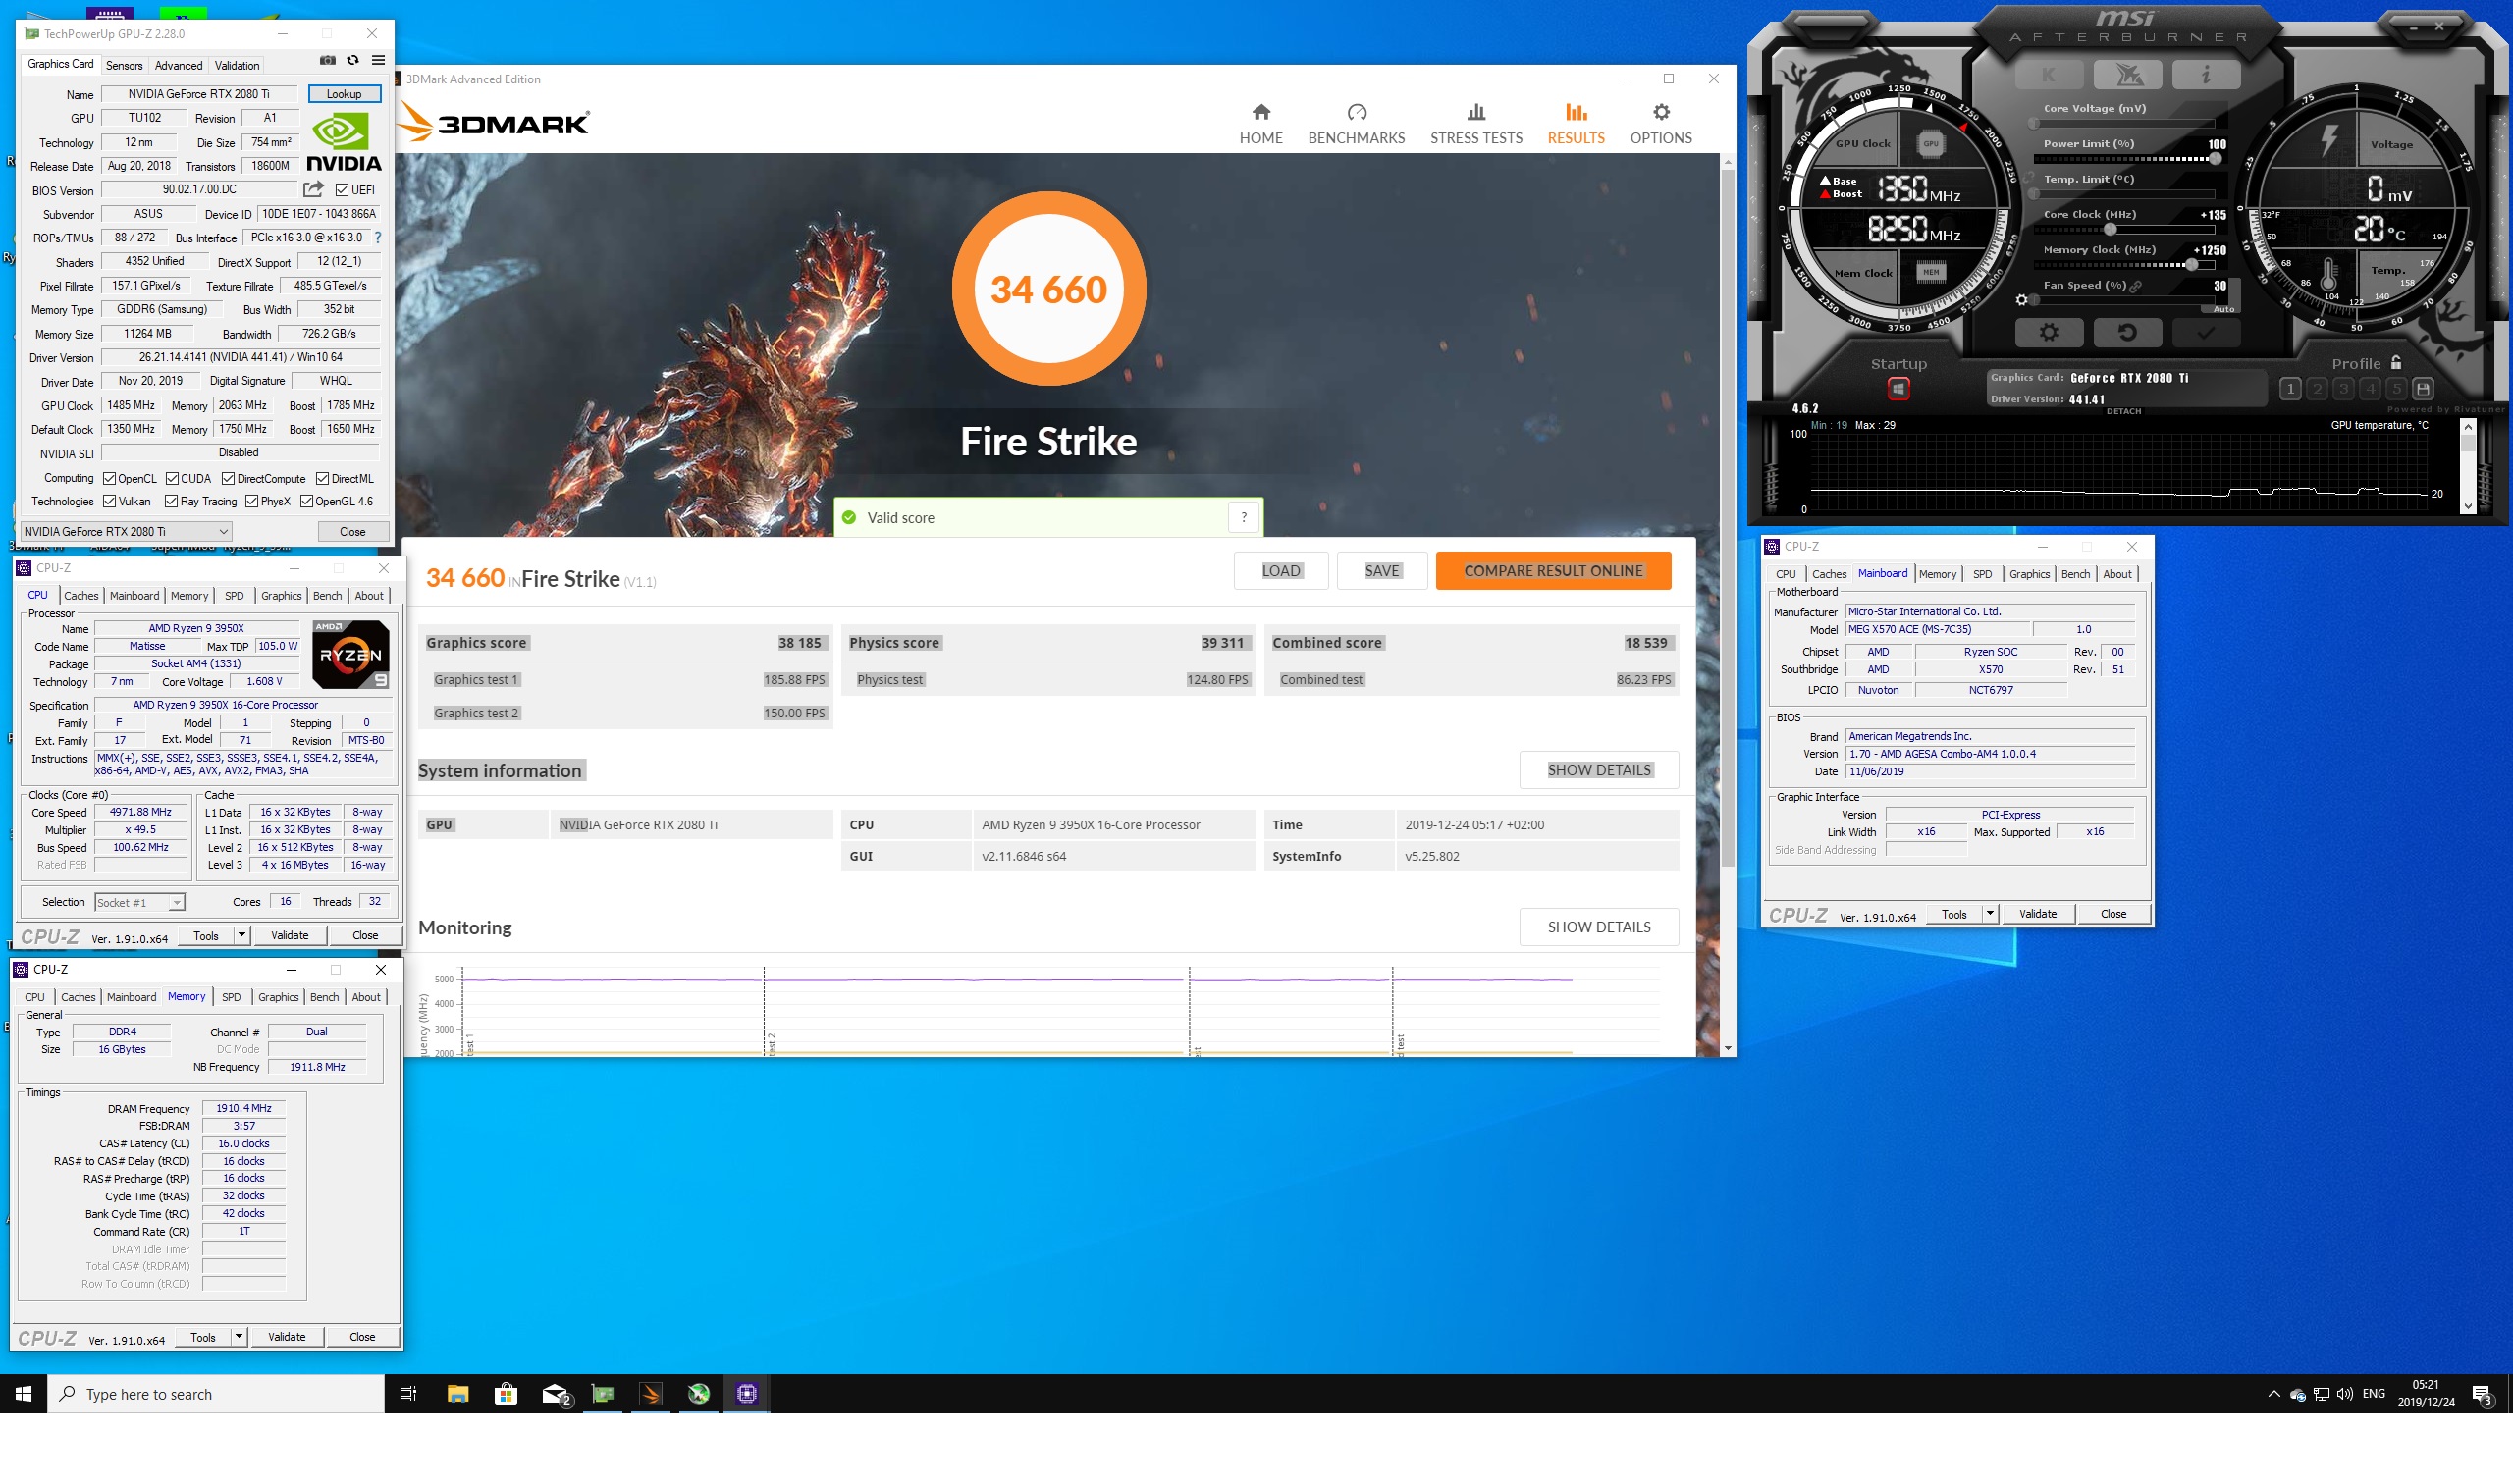Show hidden system tray icons
This screenshot has width=2513, height=1484.
tap(2273, 1393)
